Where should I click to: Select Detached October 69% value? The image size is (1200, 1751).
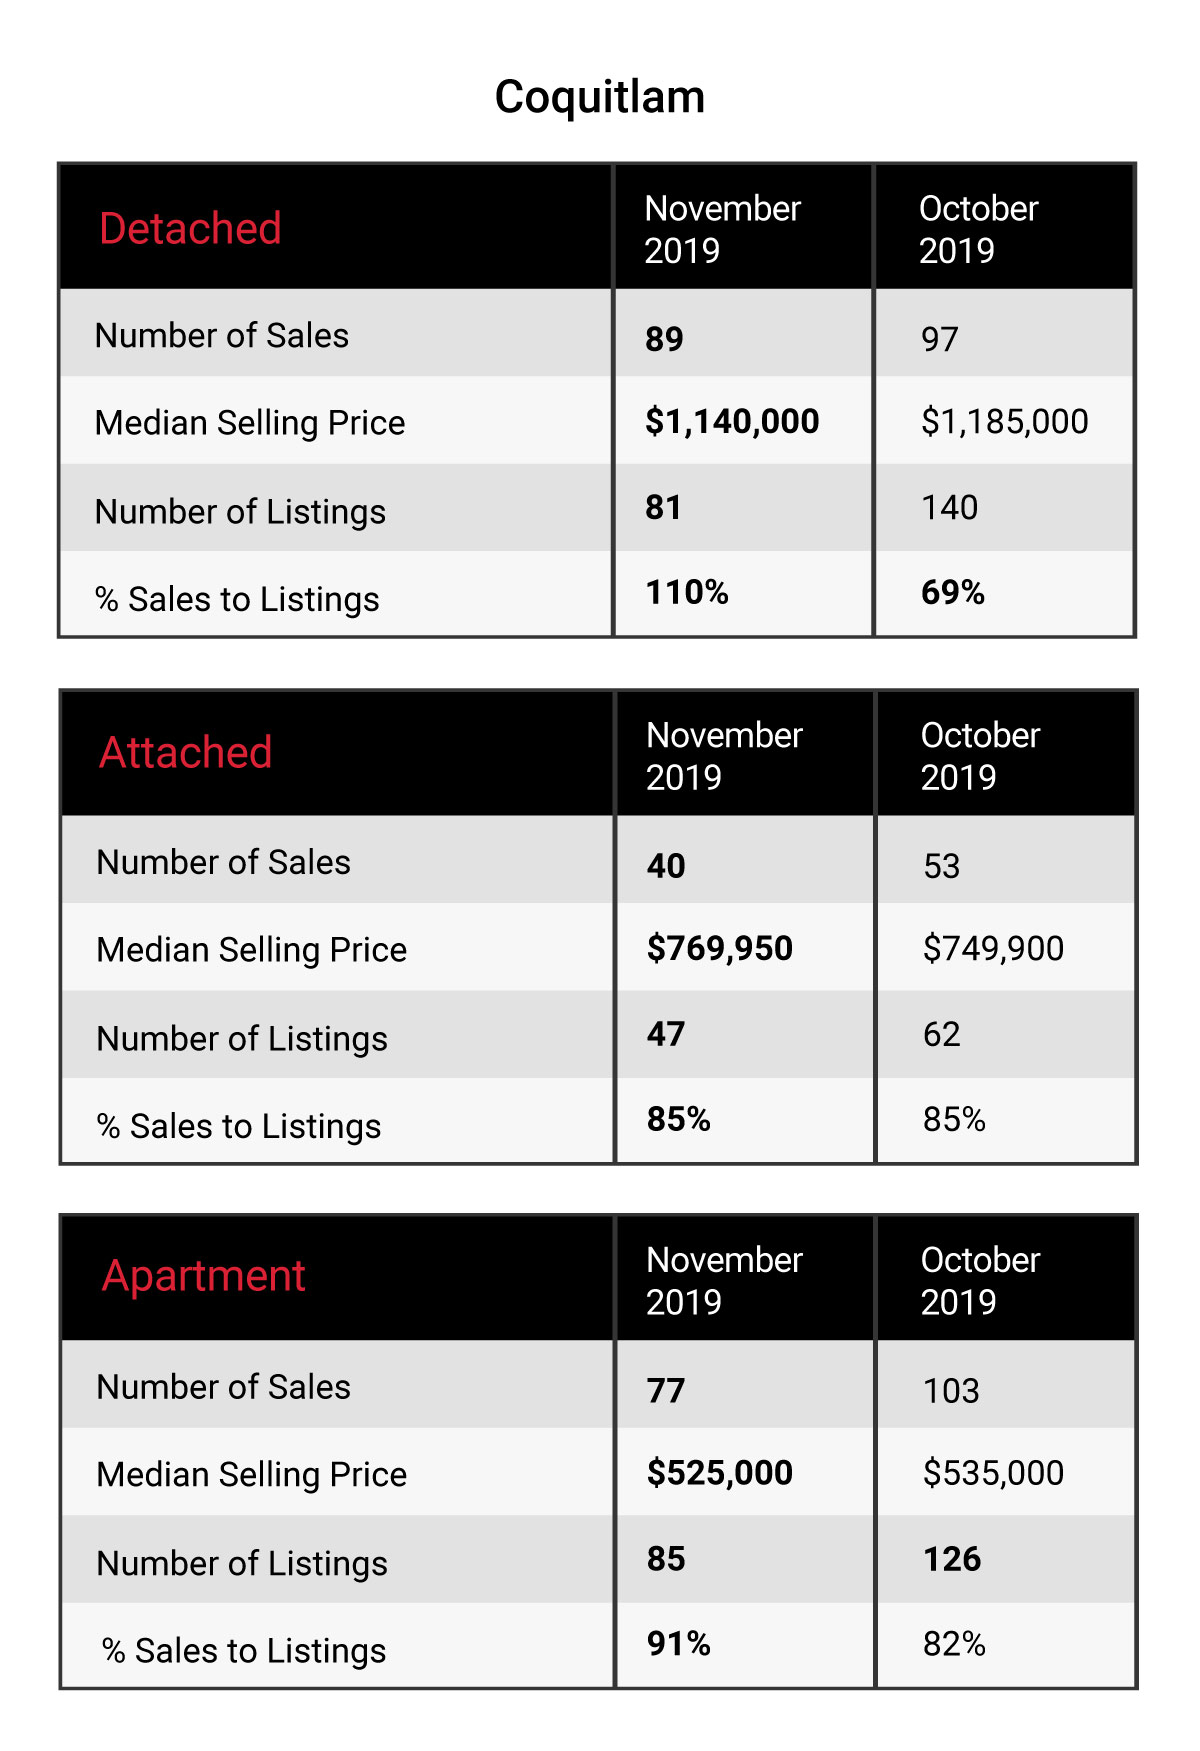[x=953, y=592]
